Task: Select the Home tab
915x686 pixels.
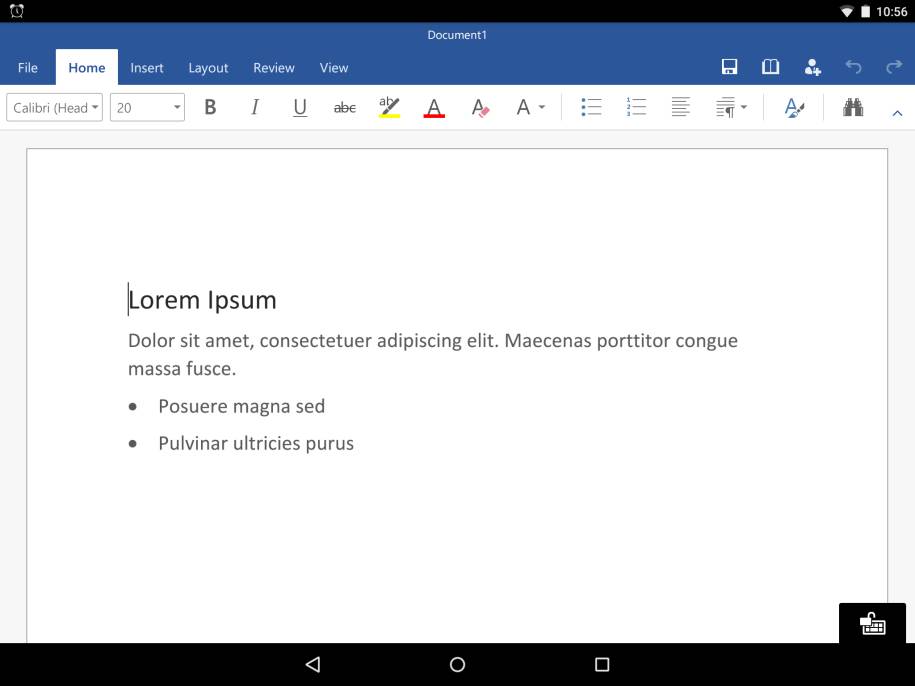Action: point(87,68)
